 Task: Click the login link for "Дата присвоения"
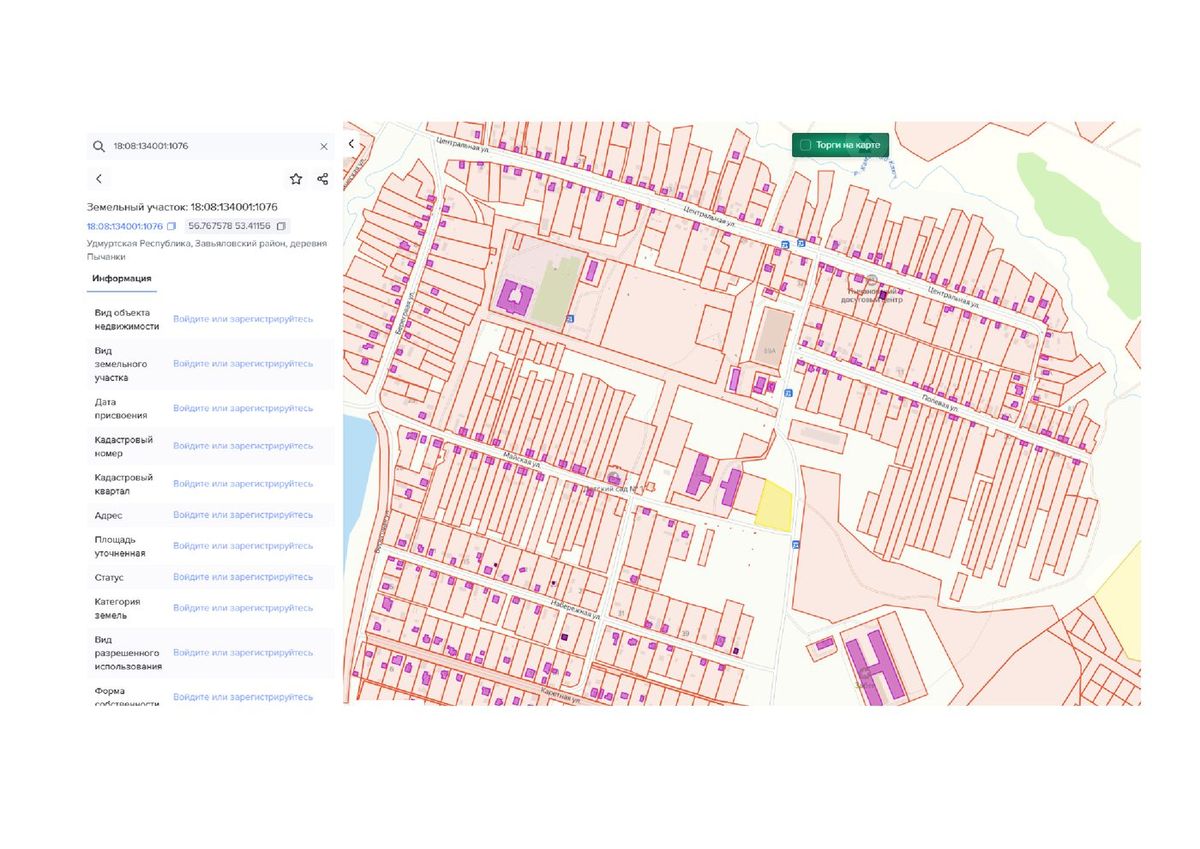[243, 408]
